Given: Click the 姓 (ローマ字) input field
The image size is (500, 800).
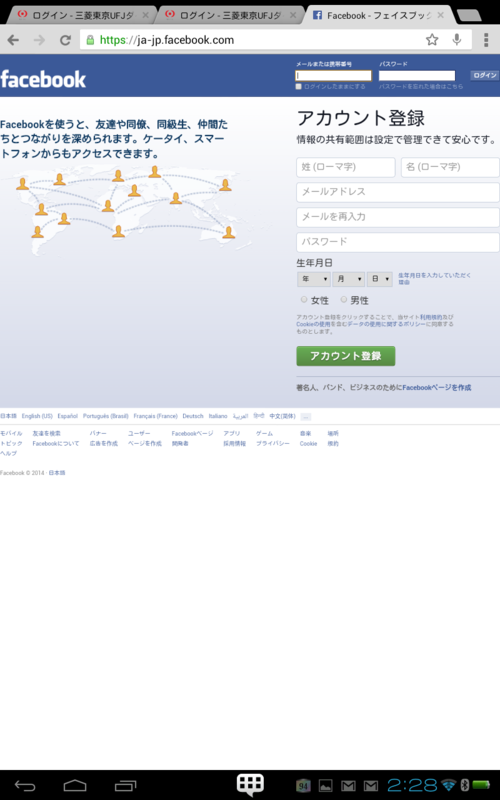Looking at the screenshot, I should [x=346, y=167].
